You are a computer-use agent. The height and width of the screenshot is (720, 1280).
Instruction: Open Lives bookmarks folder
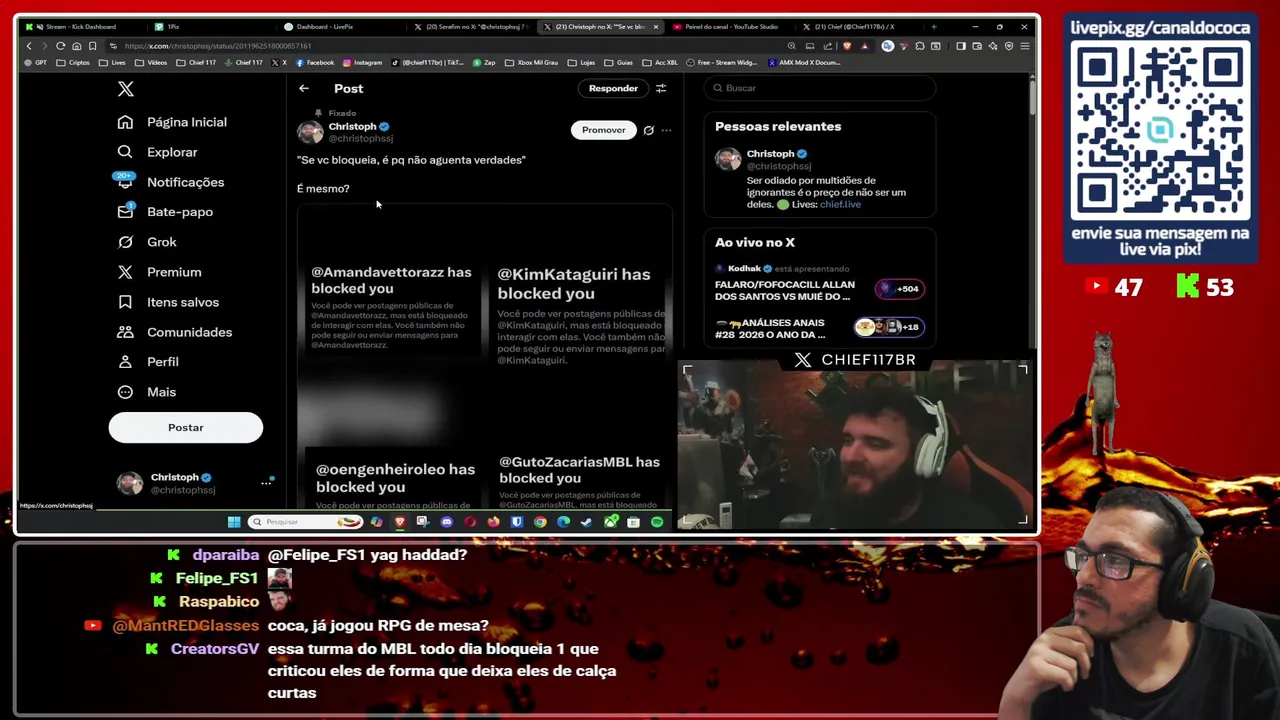pos(112,63)
